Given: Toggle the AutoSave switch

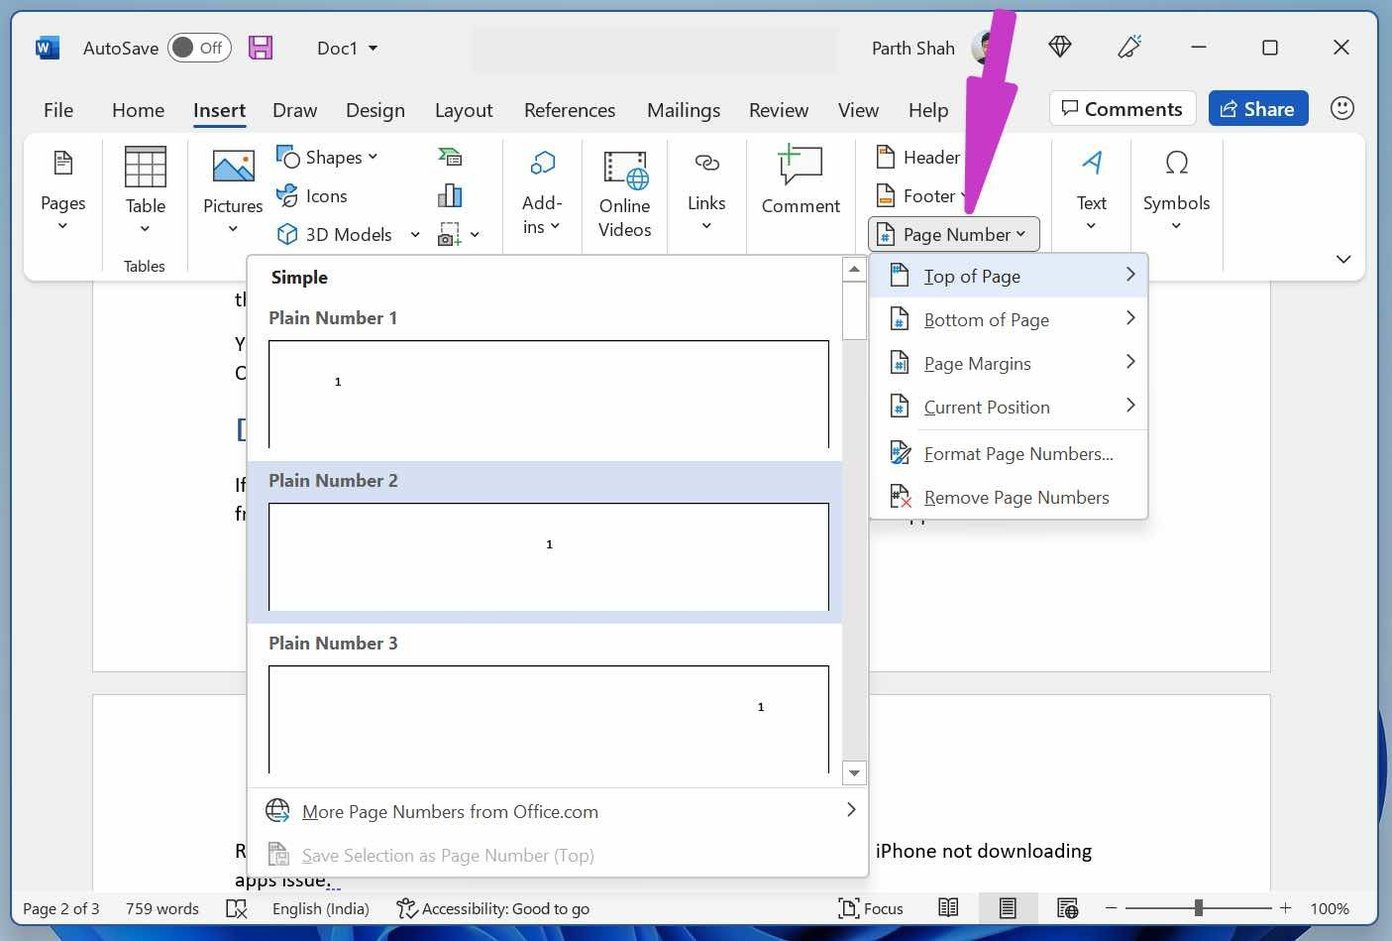Looking at the screenshot, I should pos(199,47).
